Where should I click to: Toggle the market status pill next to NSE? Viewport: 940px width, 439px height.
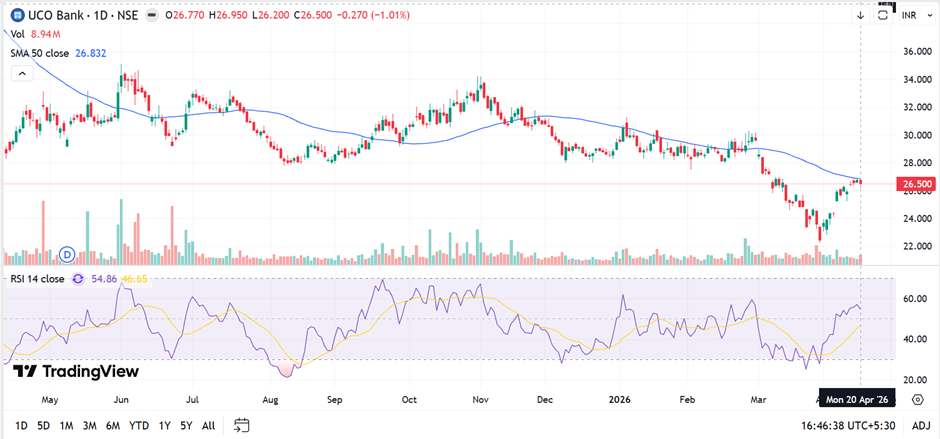tap(150, 15)
